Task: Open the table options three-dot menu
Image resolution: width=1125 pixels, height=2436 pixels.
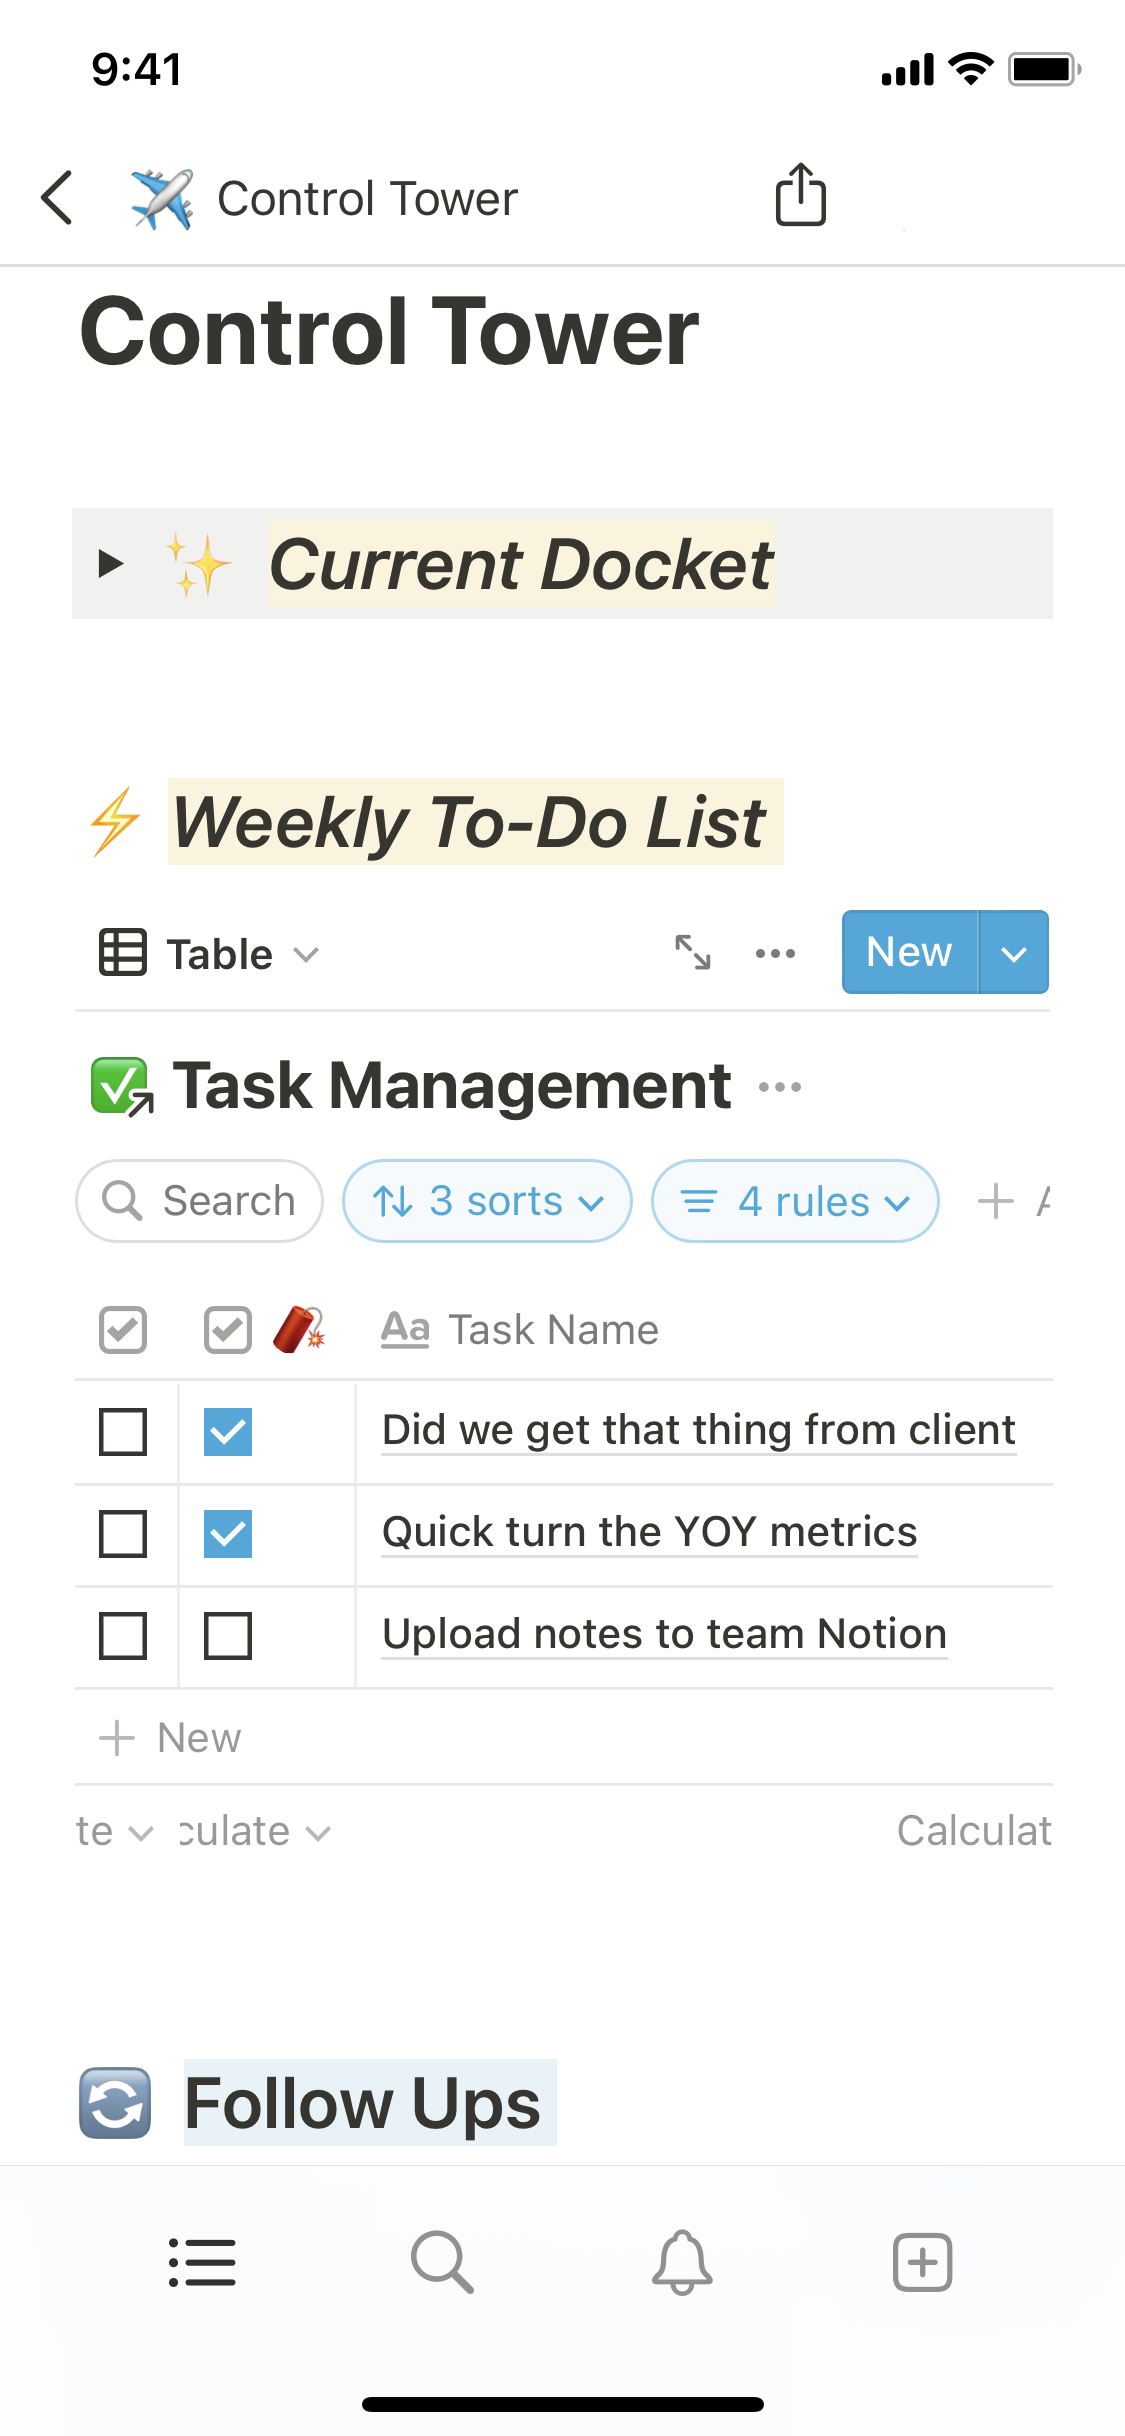Action: (775, 953)
